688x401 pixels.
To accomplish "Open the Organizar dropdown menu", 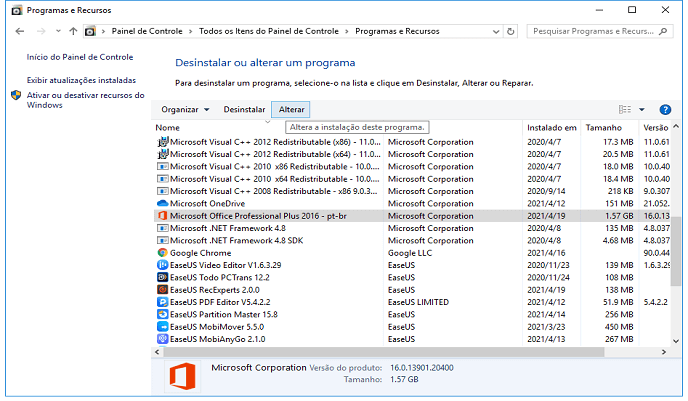I will coord(185,109).
